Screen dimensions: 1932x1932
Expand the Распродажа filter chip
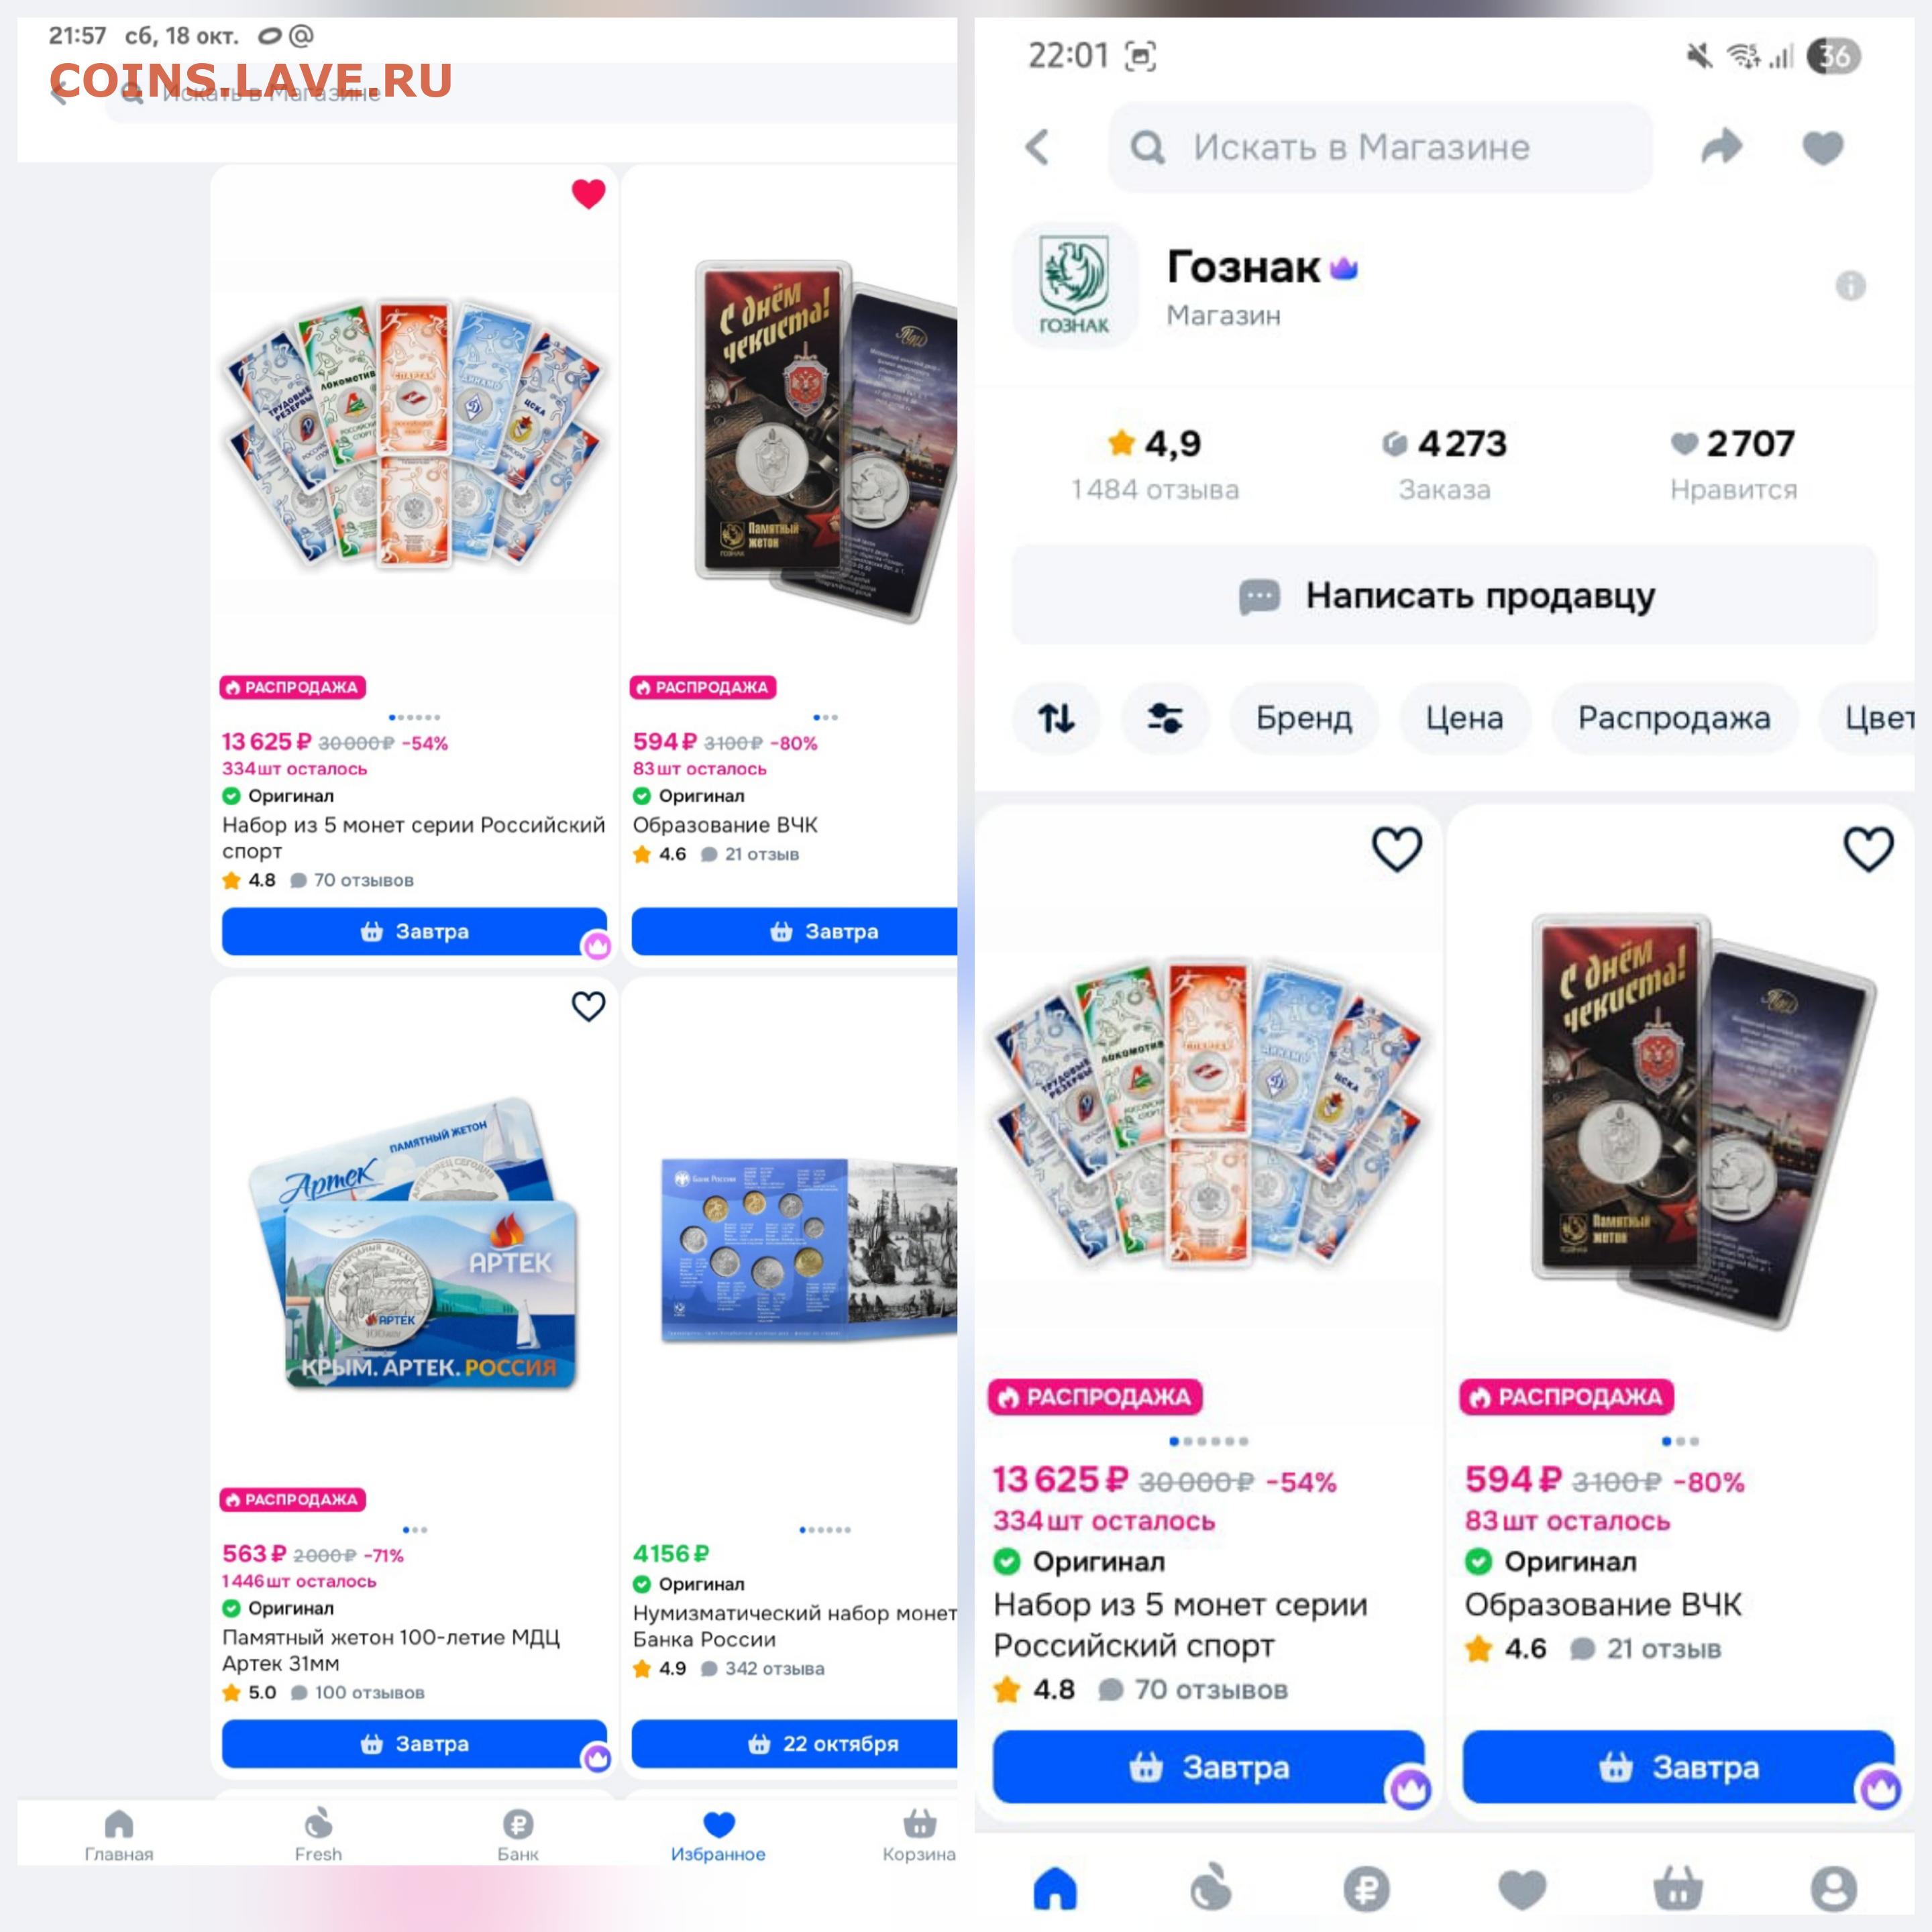1674,717
